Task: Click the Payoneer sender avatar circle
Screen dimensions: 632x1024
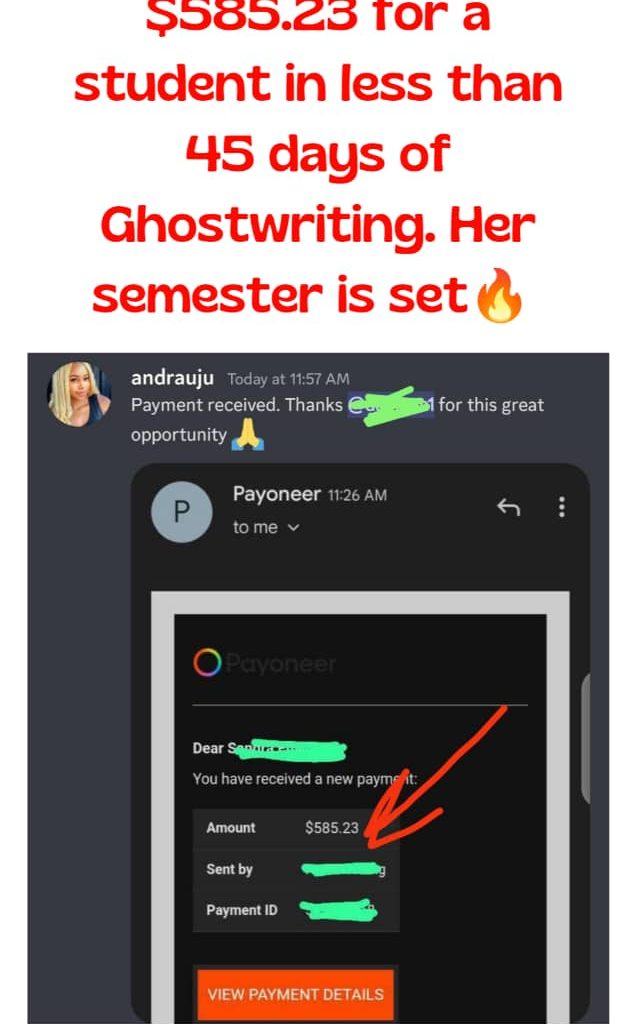Action: point(182,511)
